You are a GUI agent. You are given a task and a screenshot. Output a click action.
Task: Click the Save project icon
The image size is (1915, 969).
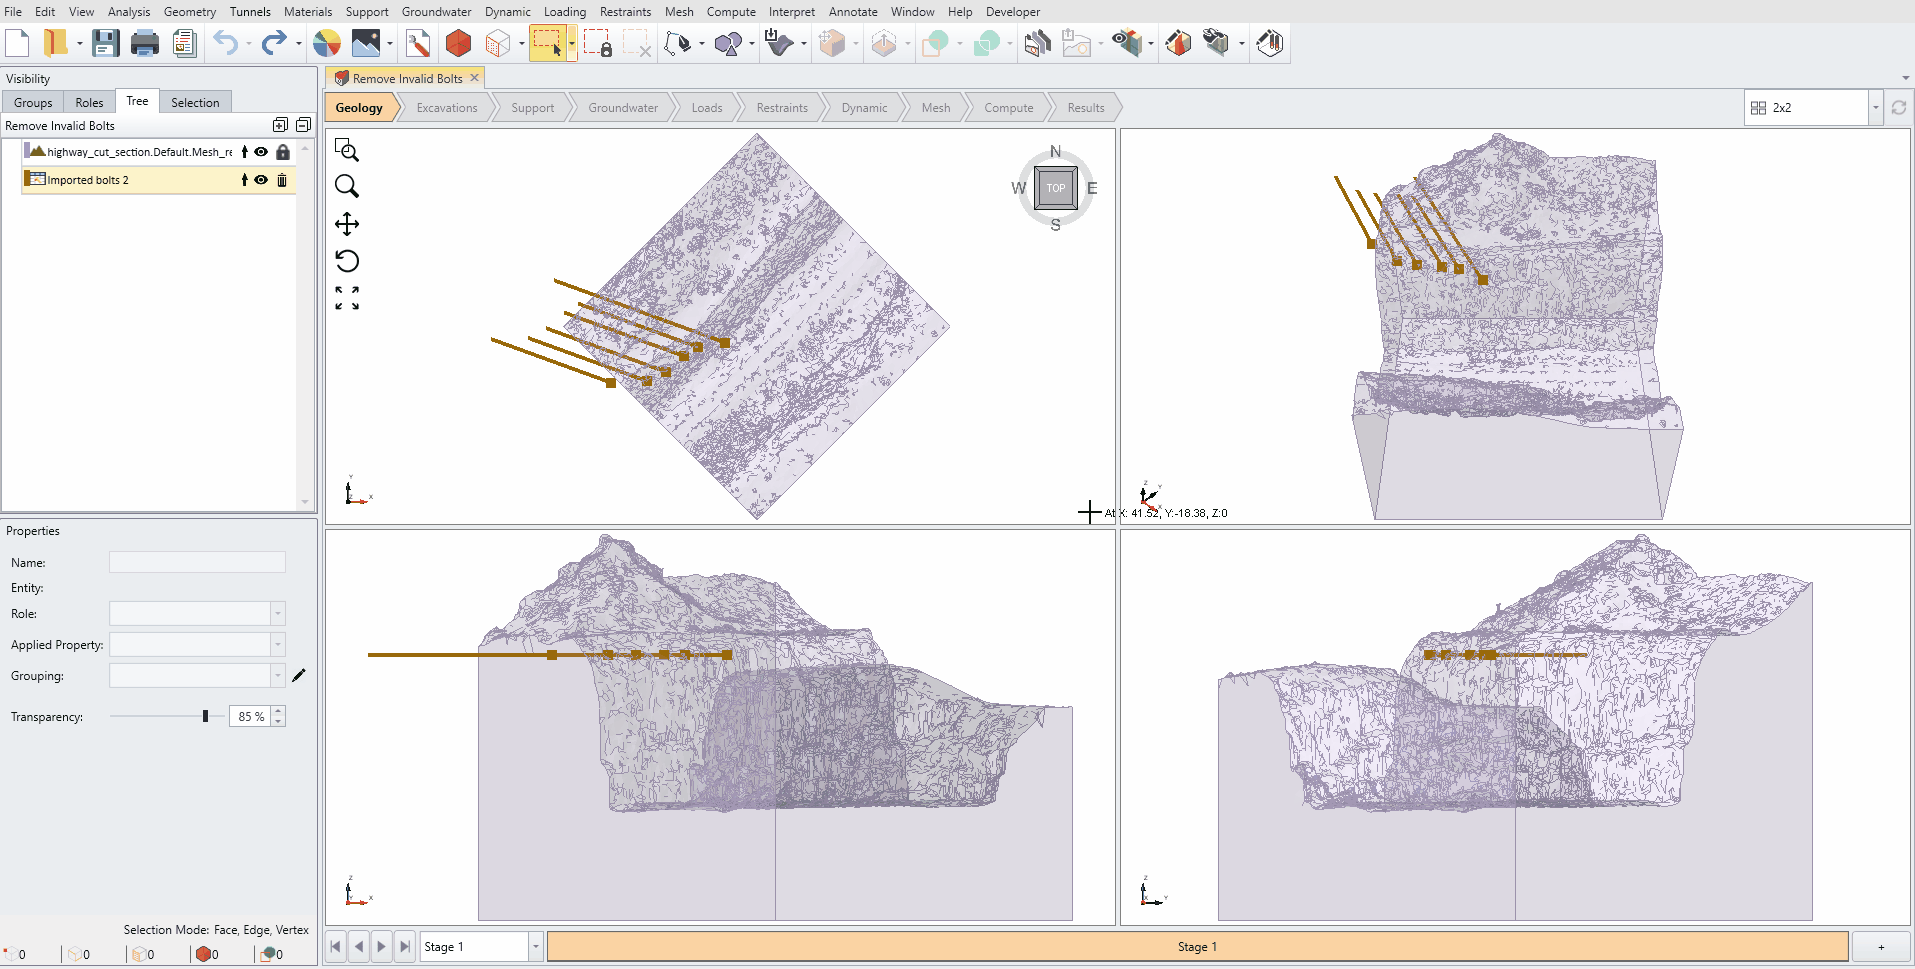105,43
